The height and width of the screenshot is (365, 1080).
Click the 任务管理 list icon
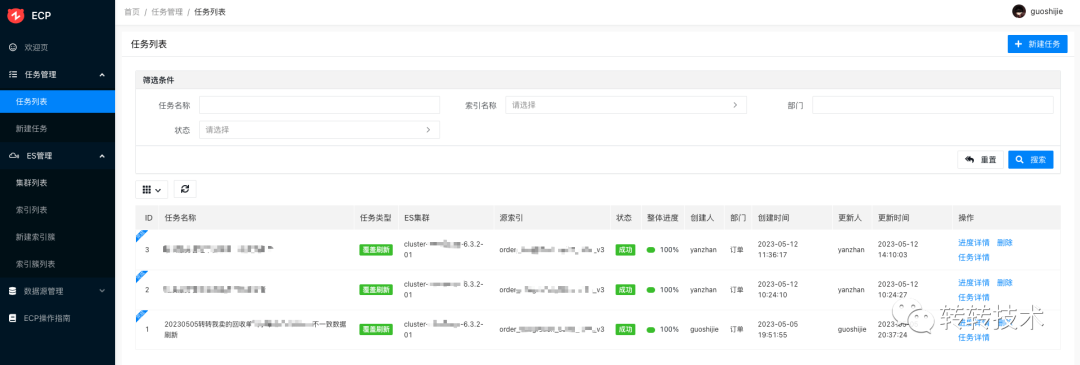[13, 74]
